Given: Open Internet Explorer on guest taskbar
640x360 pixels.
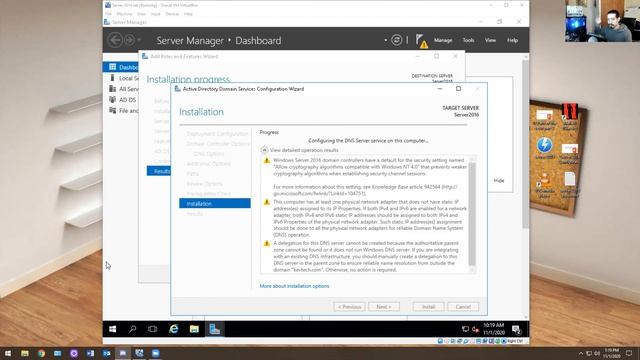Looking at the screenshot, I should click(173, 329).
